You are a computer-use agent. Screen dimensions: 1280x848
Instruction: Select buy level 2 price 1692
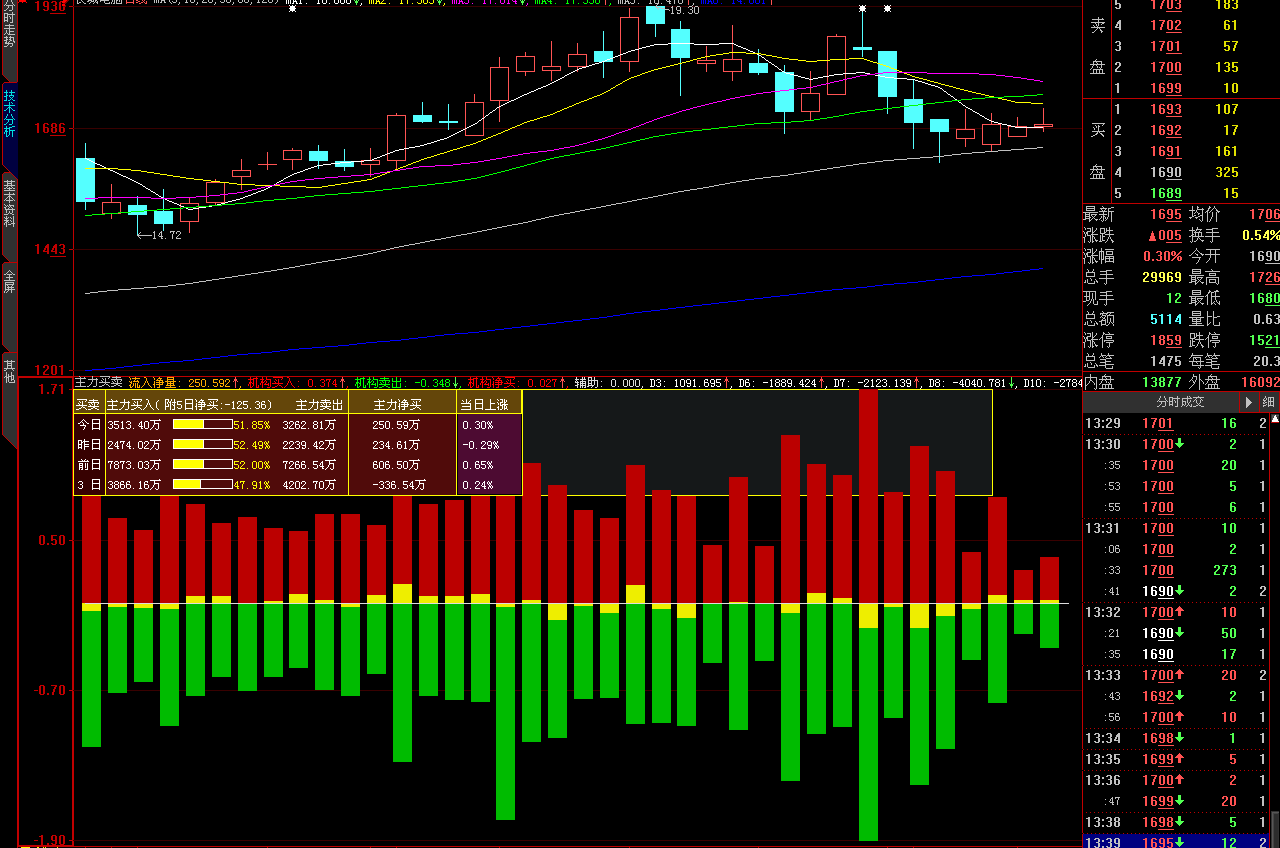(1166, 130)
